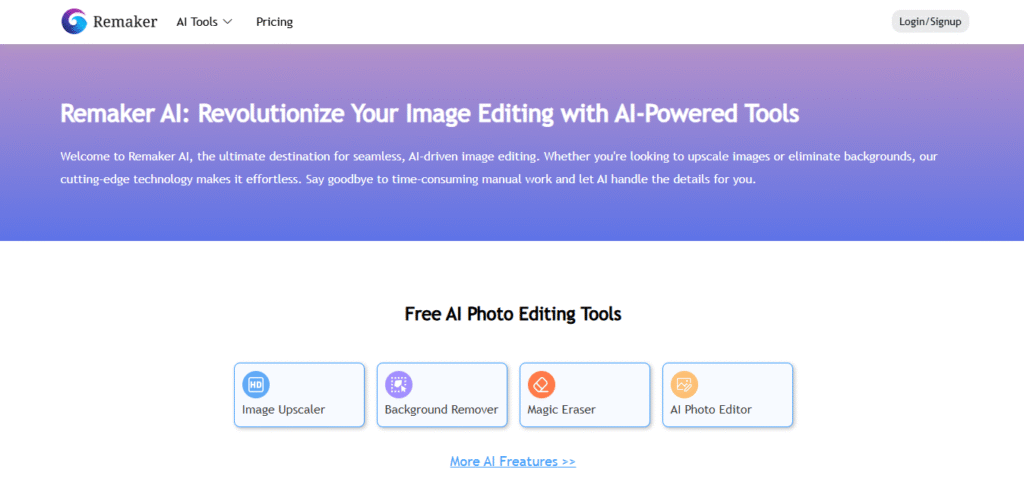Click the Free AI Photo Editing Tools heading

click(512, 314)
